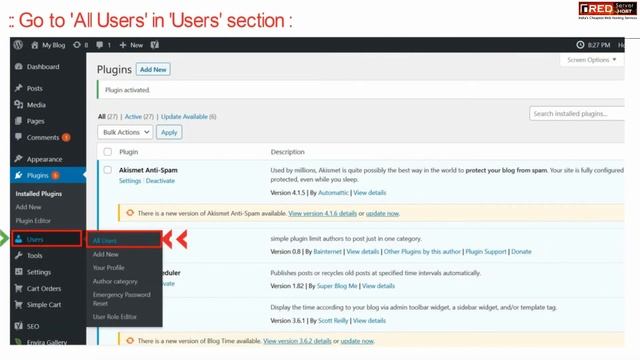The image size is (640, 360).
Task: Click View version 4.1.6 details link
Action: coord(322,213)
